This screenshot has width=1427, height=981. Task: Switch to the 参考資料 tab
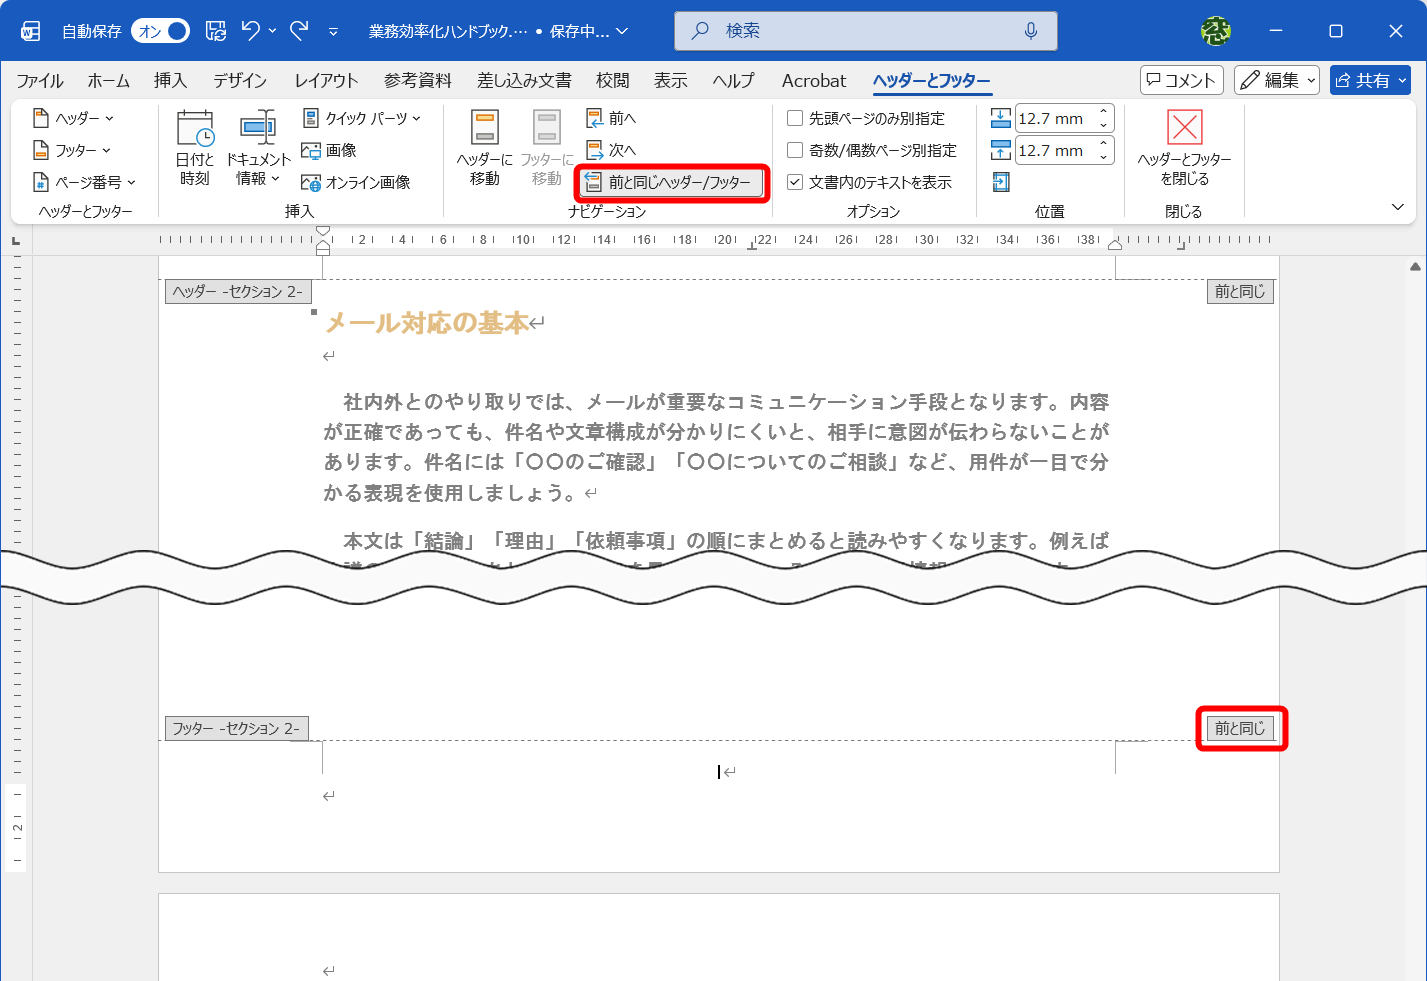pyautogui.click(x=418, y=80)
